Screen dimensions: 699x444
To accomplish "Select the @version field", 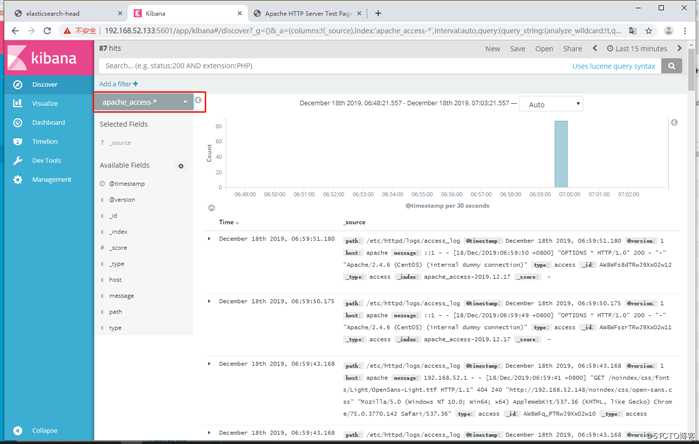I will 122,200.
